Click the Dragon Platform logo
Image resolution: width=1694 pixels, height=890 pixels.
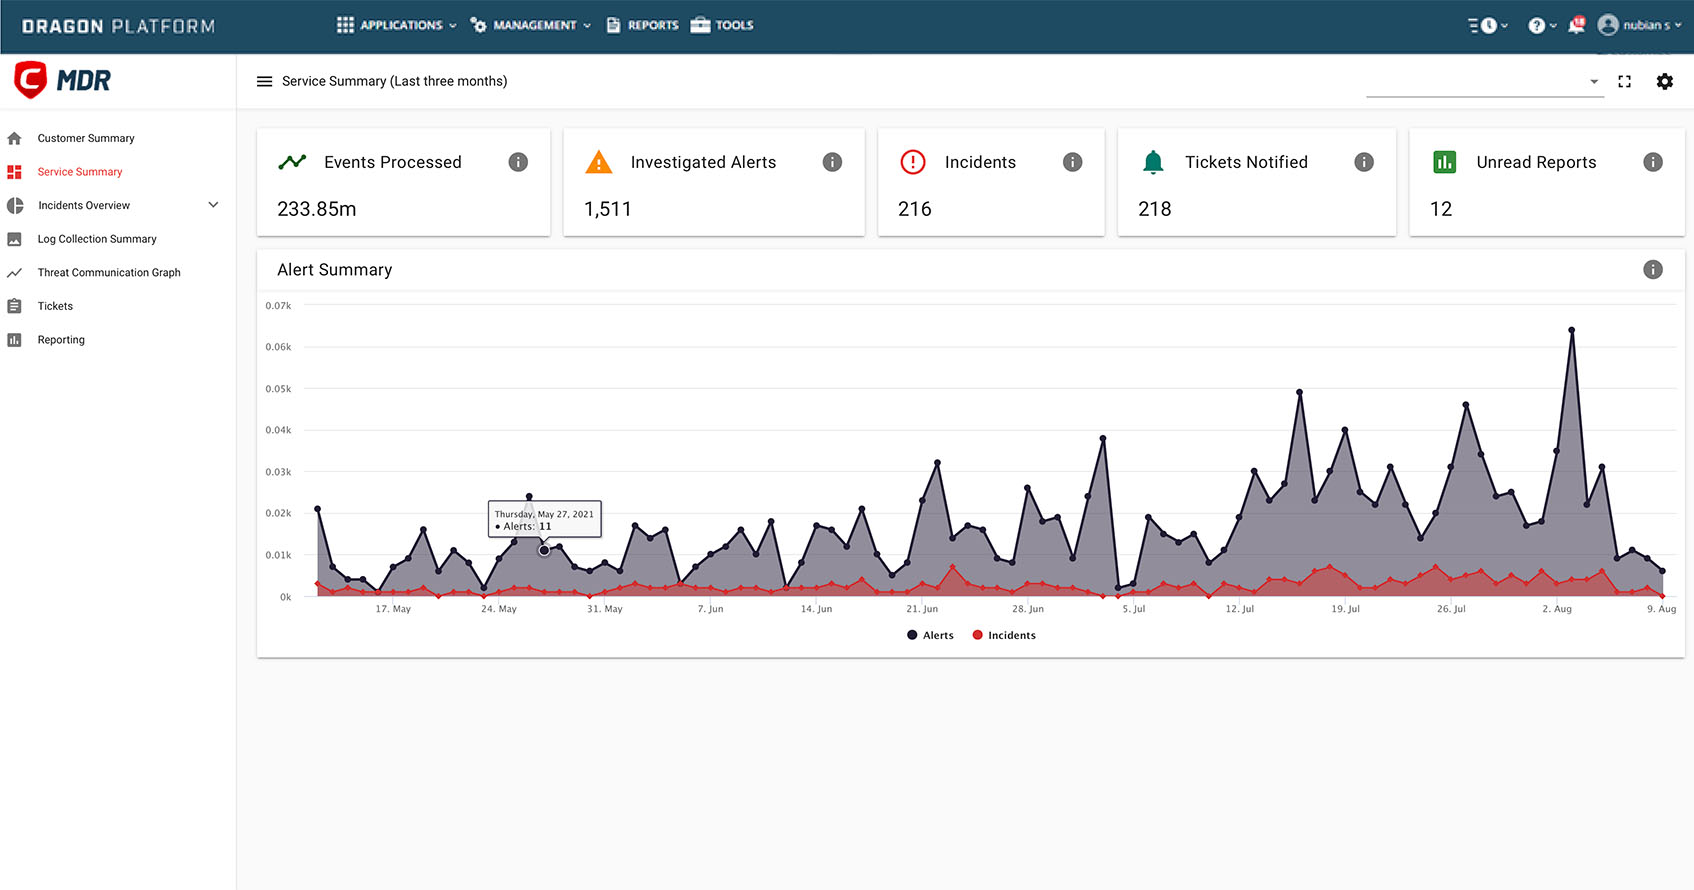[x=118, y=26]
